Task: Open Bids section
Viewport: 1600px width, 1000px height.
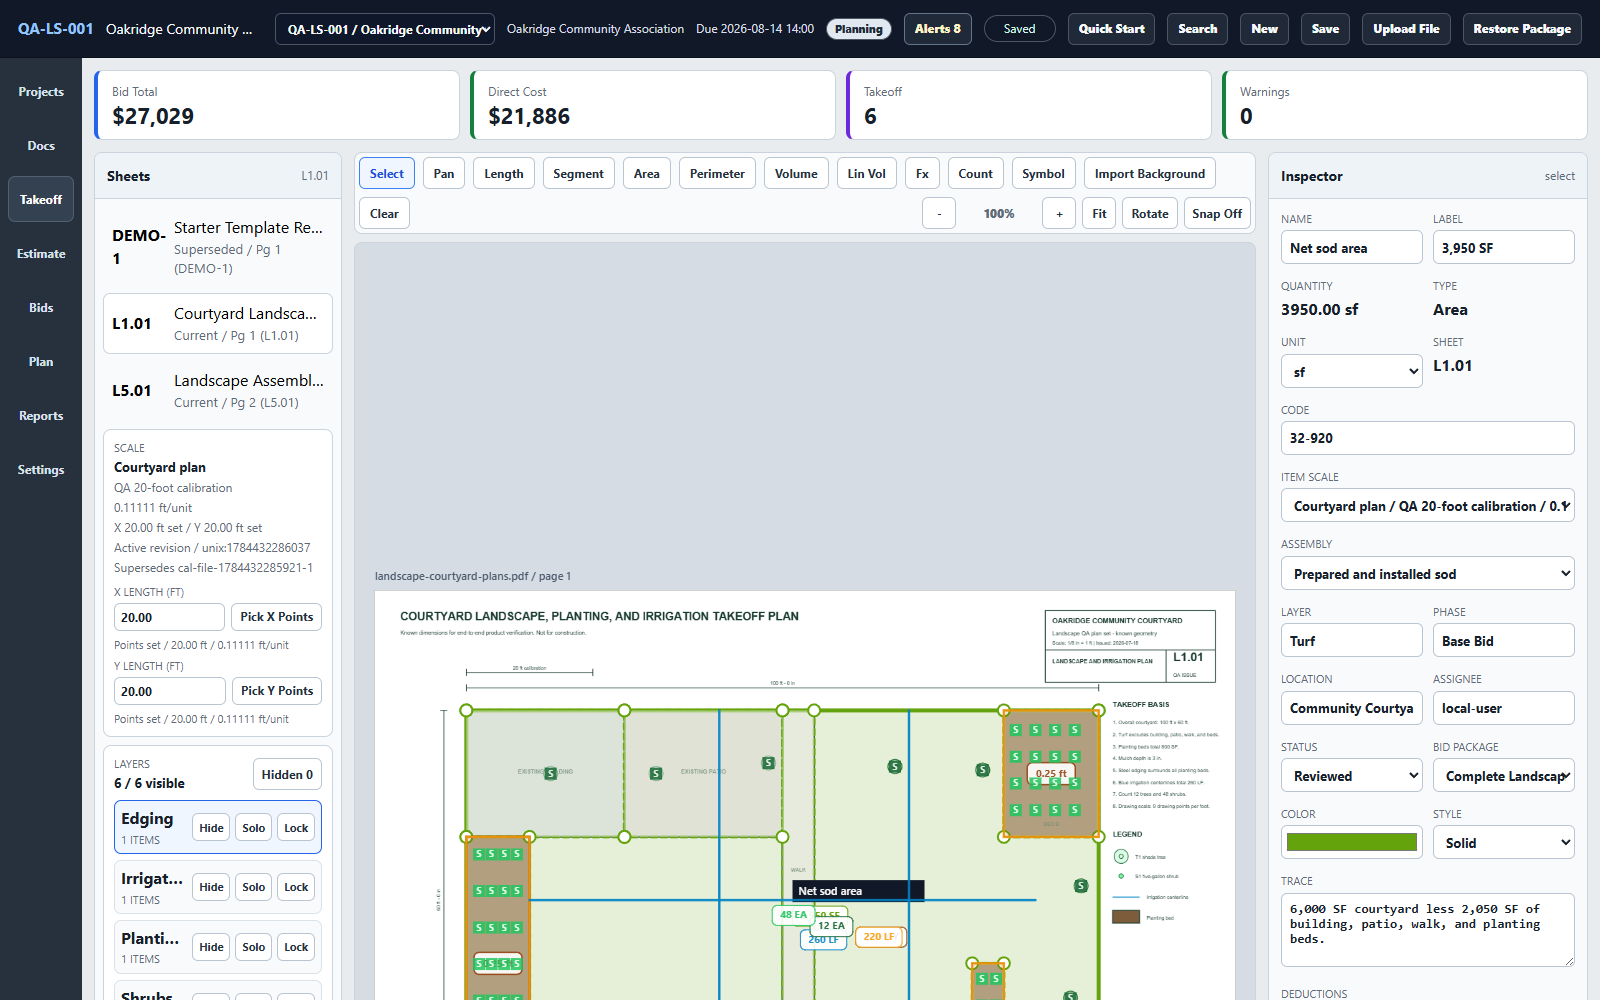Action: click(41, 308)
